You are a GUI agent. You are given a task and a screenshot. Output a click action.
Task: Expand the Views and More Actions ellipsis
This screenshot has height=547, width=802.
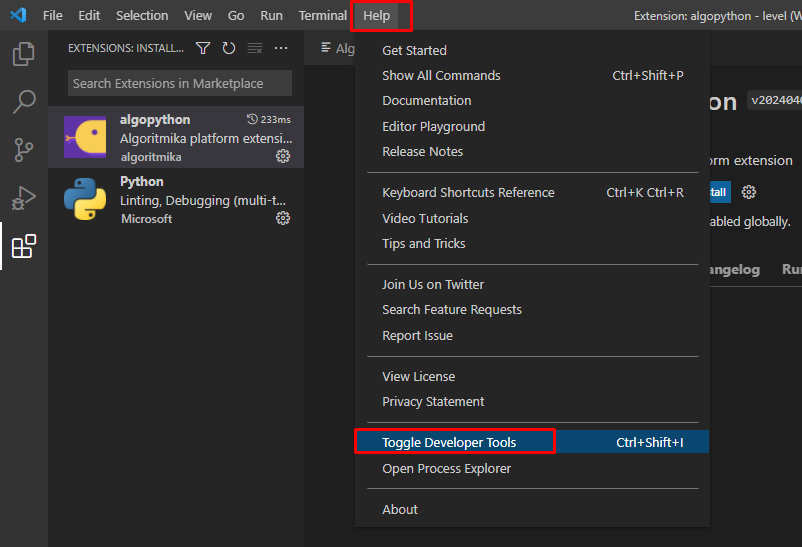[281, 48]
